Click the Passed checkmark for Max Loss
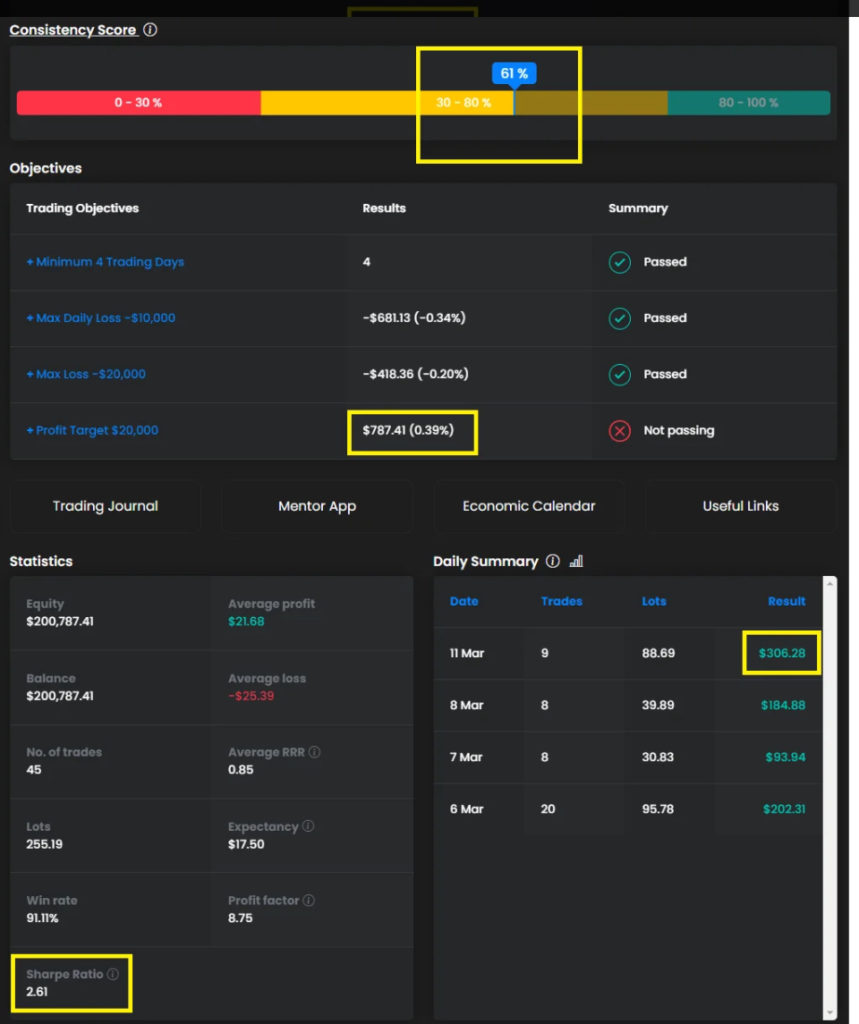859x1024 pixels. pyautogui.click(x=620, y=374)
